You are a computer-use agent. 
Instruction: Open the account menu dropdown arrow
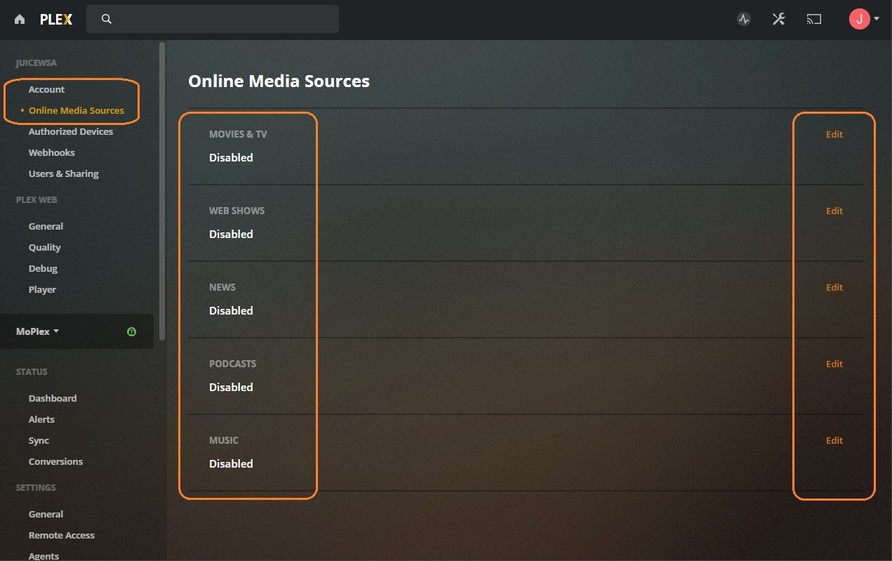(877, 19)
